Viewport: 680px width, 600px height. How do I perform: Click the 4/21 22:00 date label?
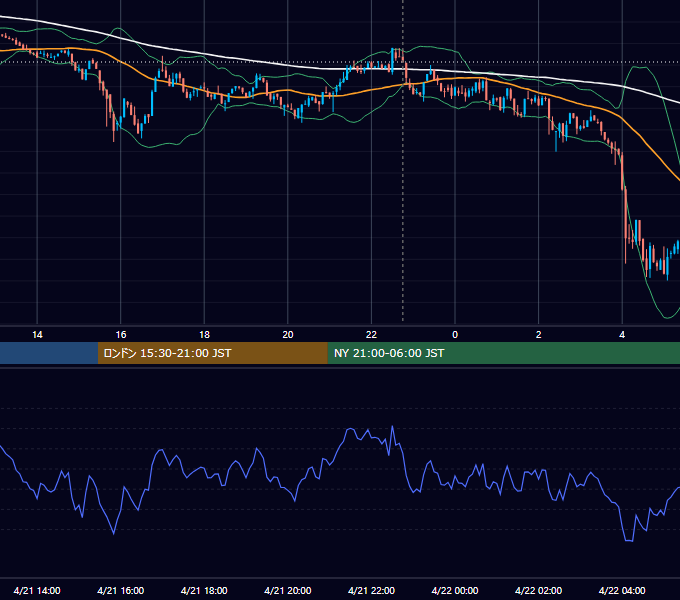372,590
